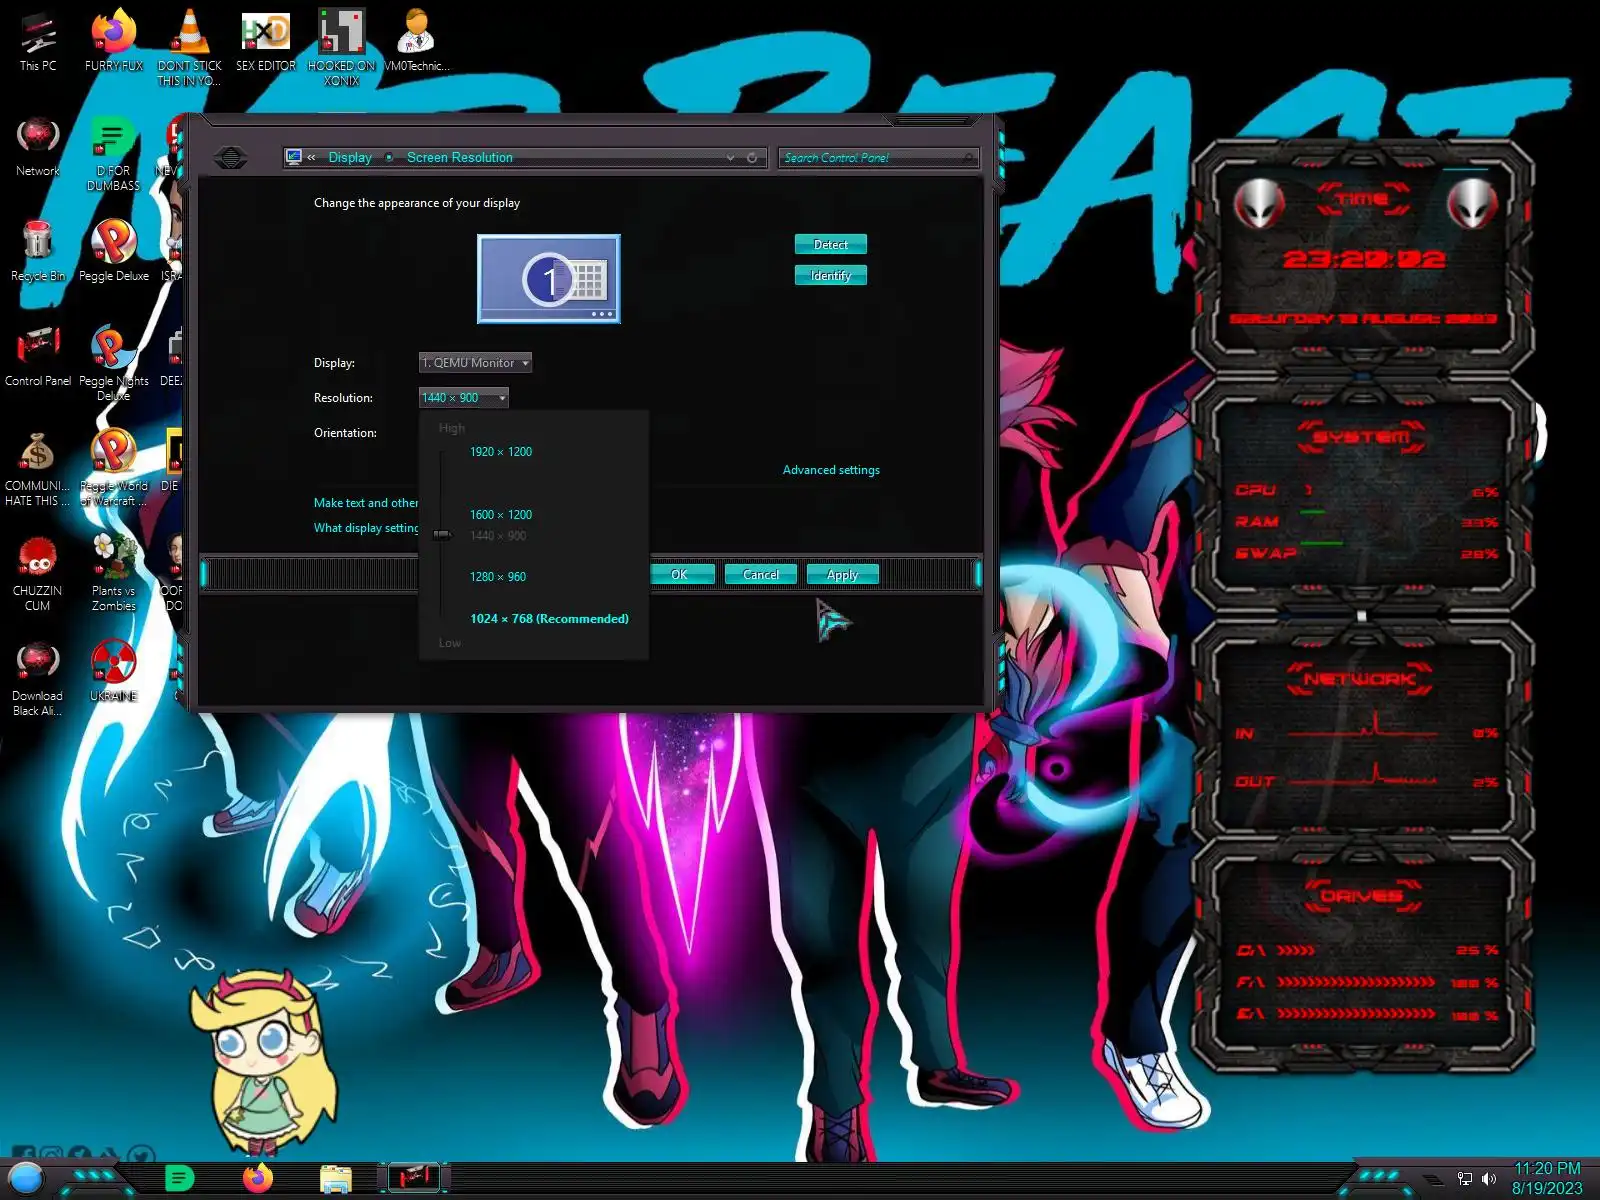Open the HxD SEX EDITOR shortcut
The image size is (1600, 1200).
[x=266, y=41]
